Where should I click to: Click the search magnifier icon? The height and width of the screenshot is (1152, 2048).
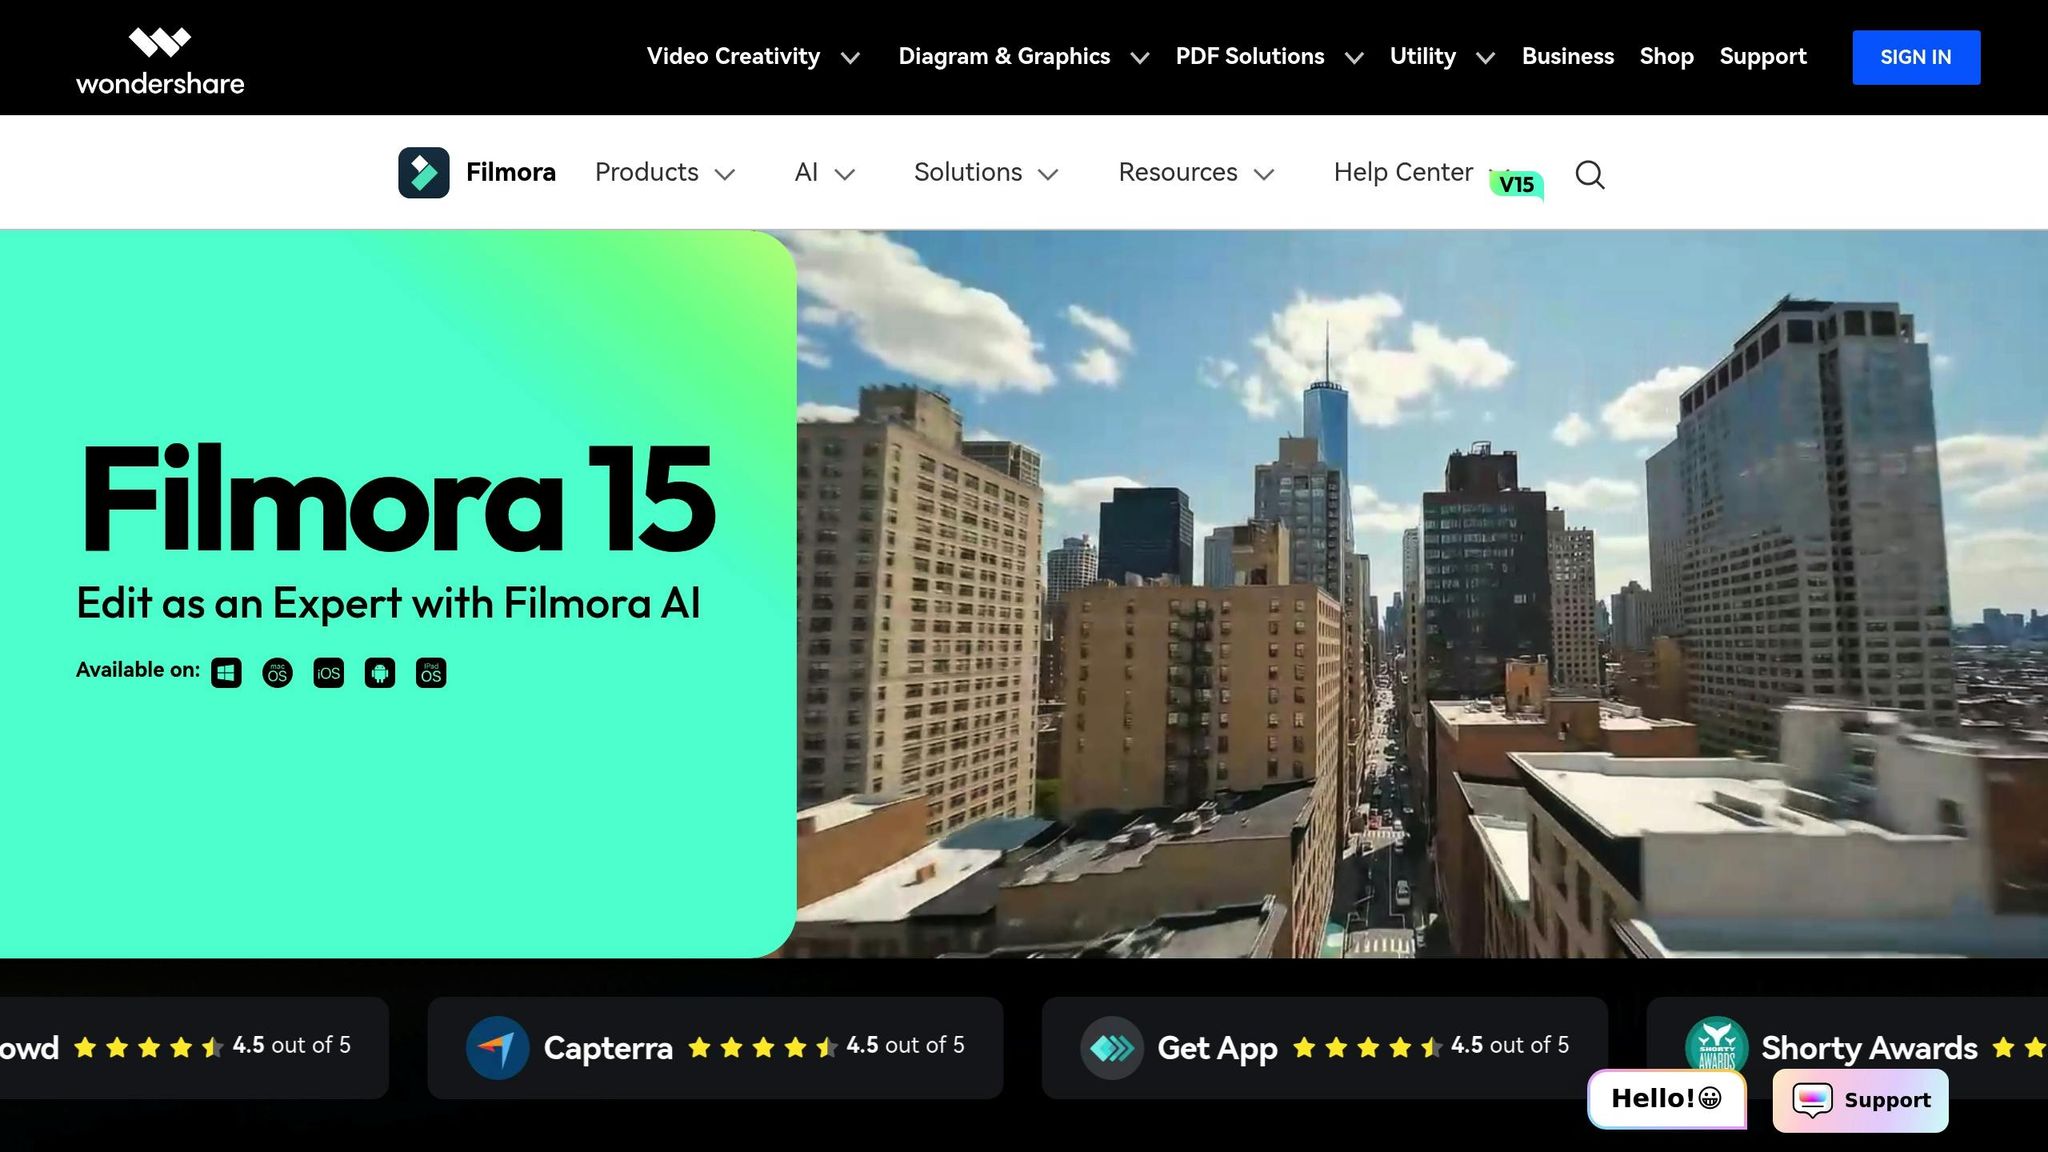[x=1590, y=175]
